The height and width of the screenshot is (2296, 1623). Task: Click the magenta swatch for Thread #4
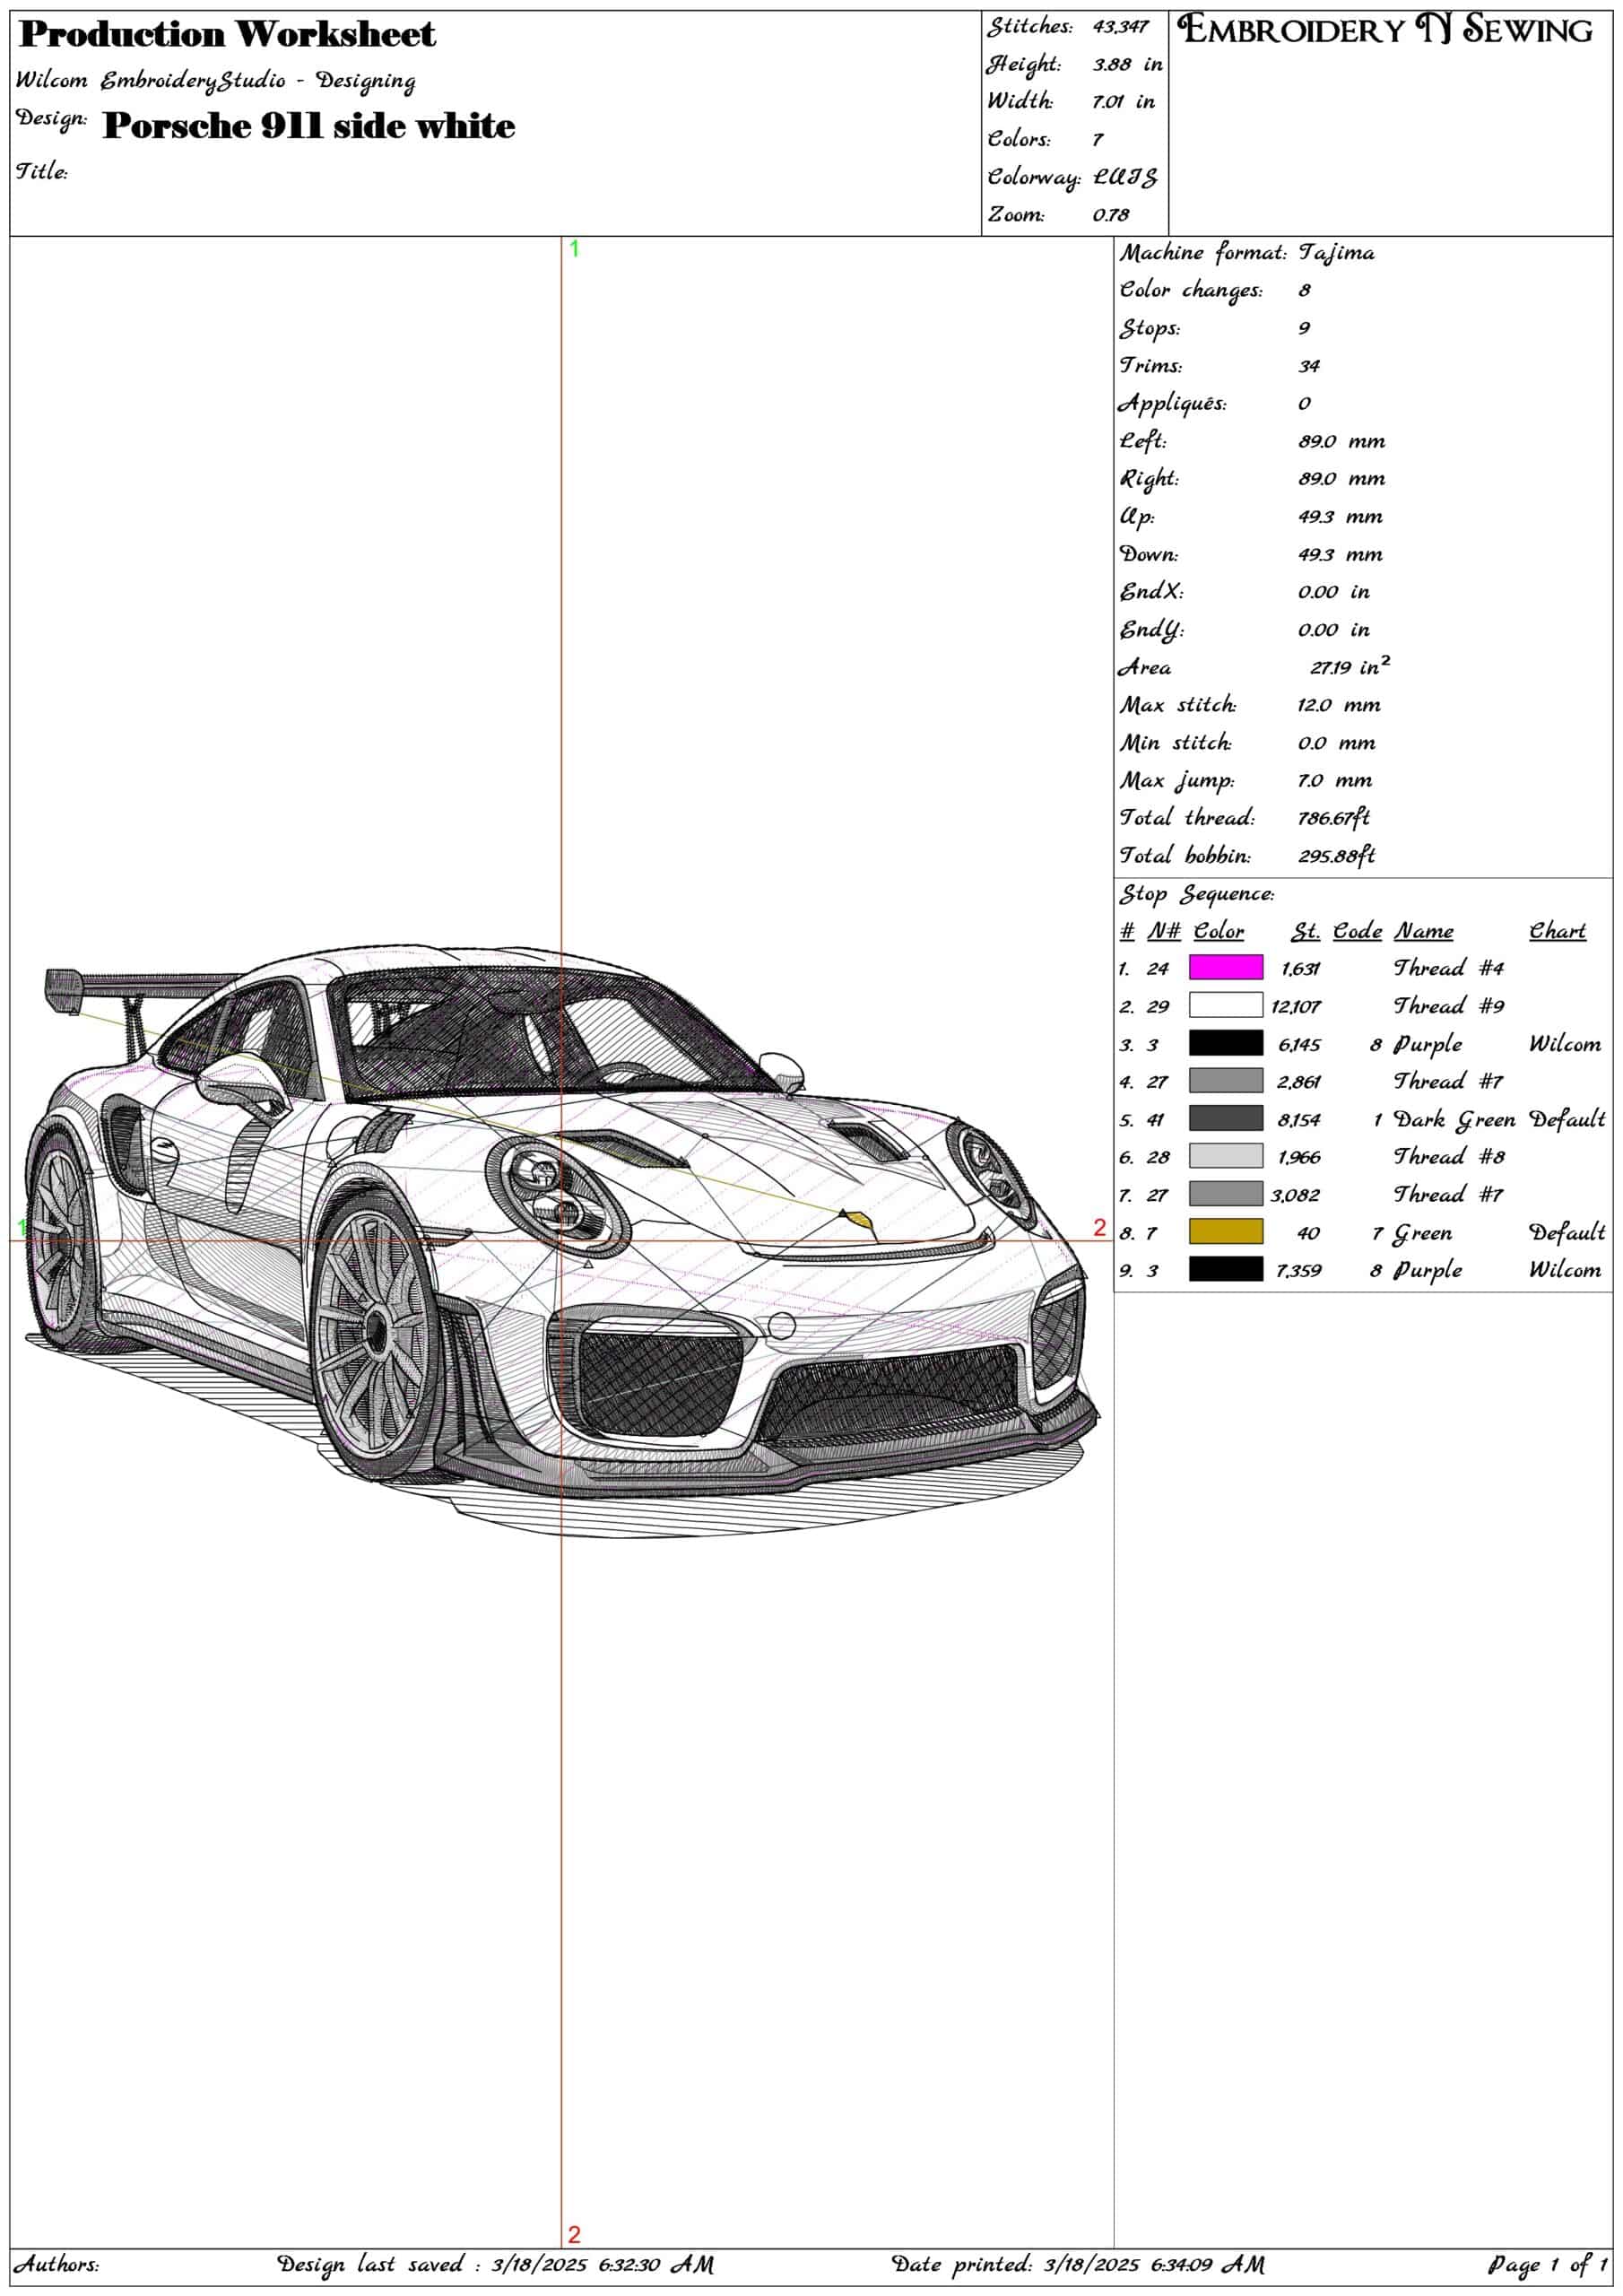point(1225,967)
